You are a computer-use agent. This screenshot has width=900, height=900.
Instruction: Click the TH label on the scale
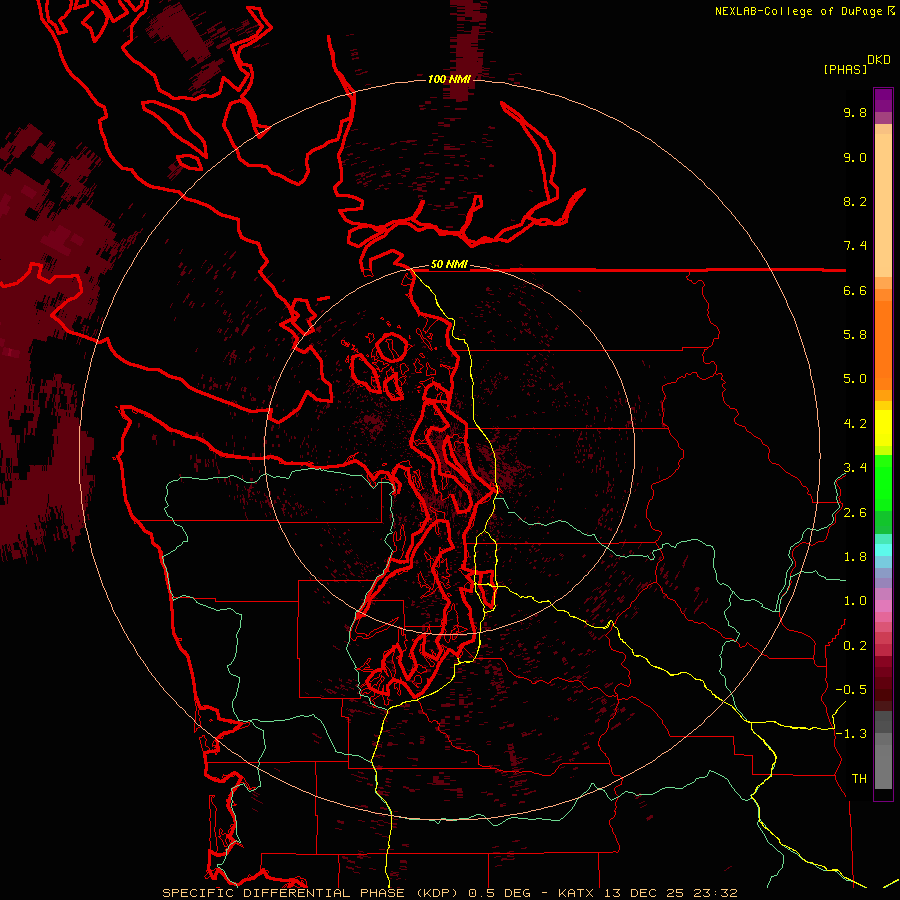pos(859,779)
